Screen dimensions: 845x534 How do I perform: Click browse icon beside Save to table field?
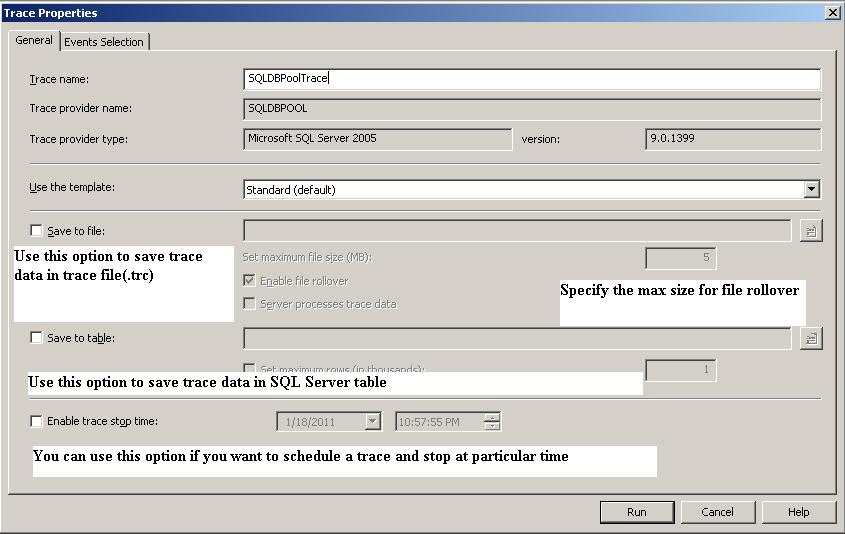[x=810, y=338]
